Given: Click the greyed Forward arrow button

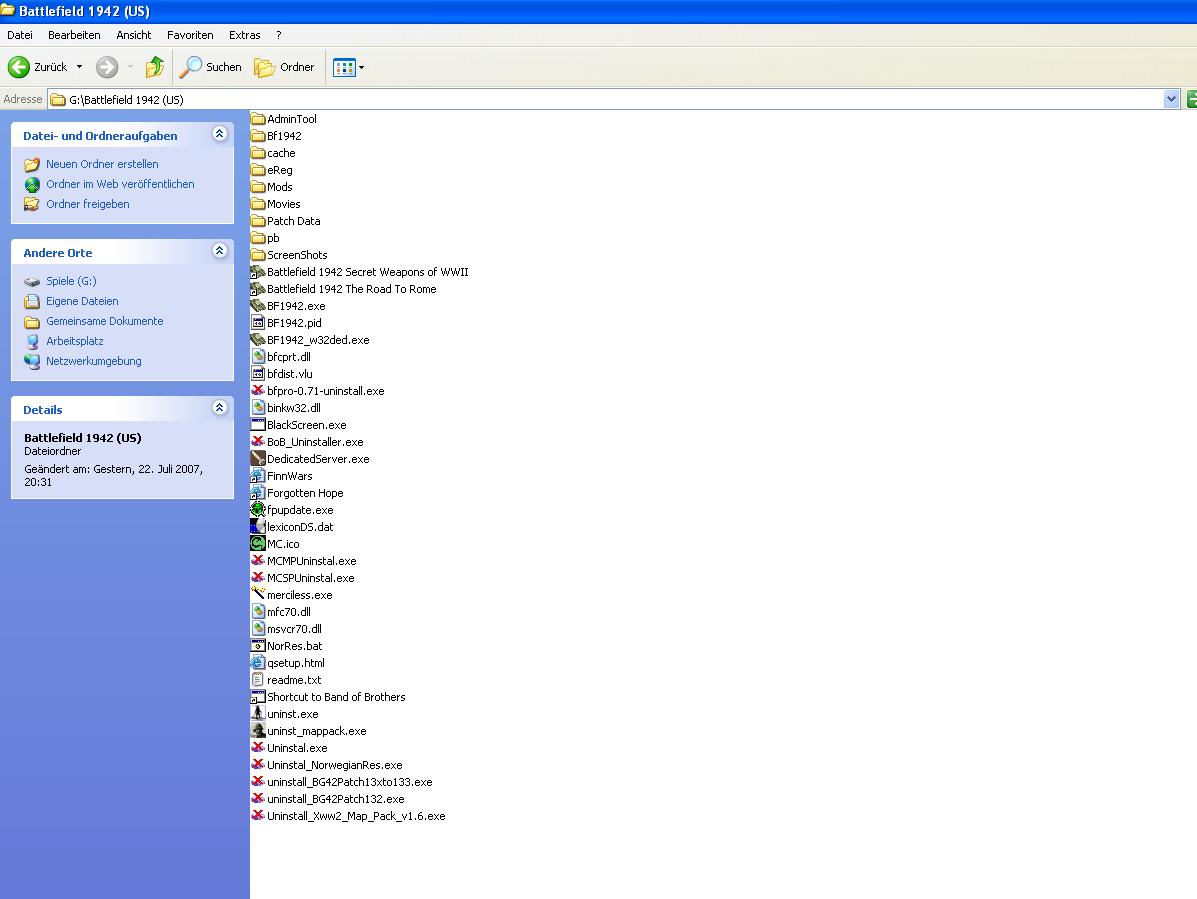Looking at the screenshot, I should click(x=107, y=67).
